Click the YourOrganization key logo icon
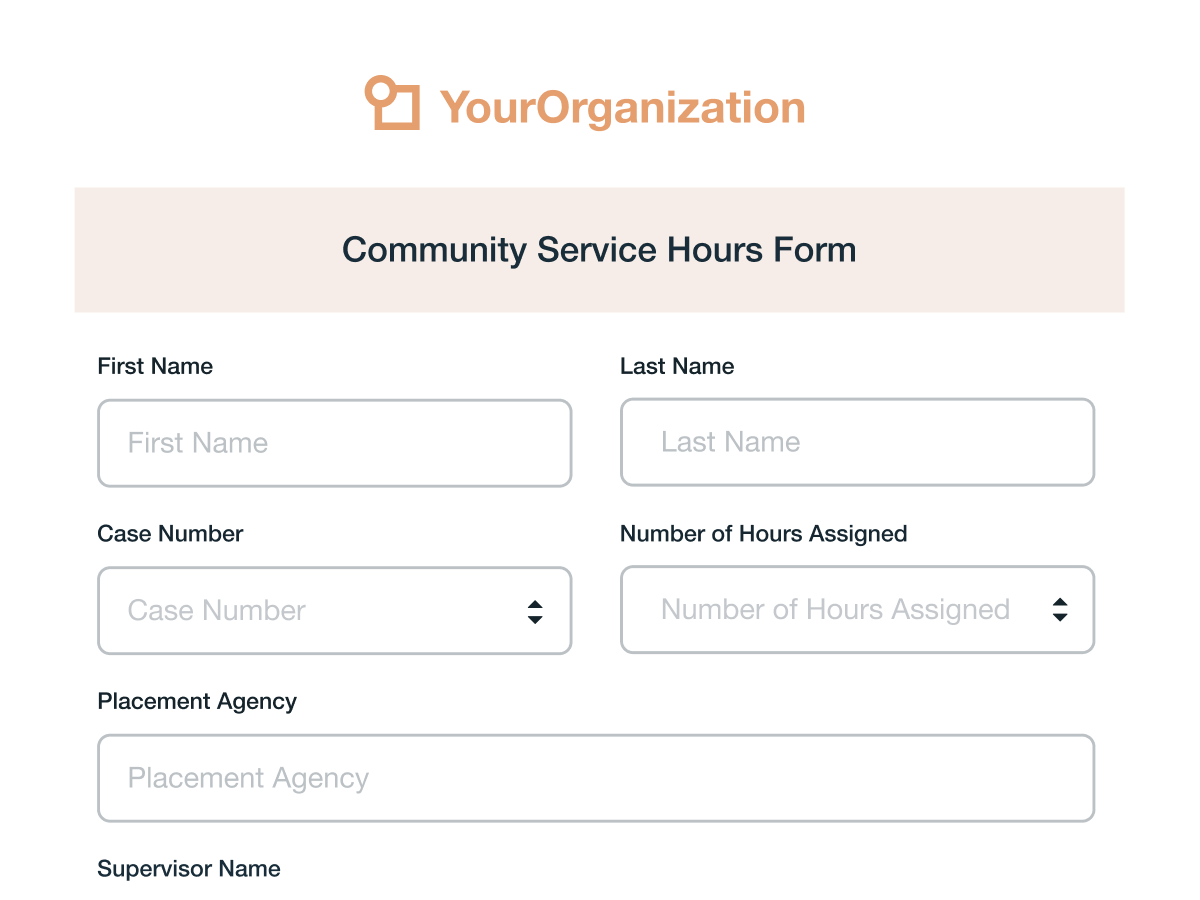 click(x=394, y=103)
